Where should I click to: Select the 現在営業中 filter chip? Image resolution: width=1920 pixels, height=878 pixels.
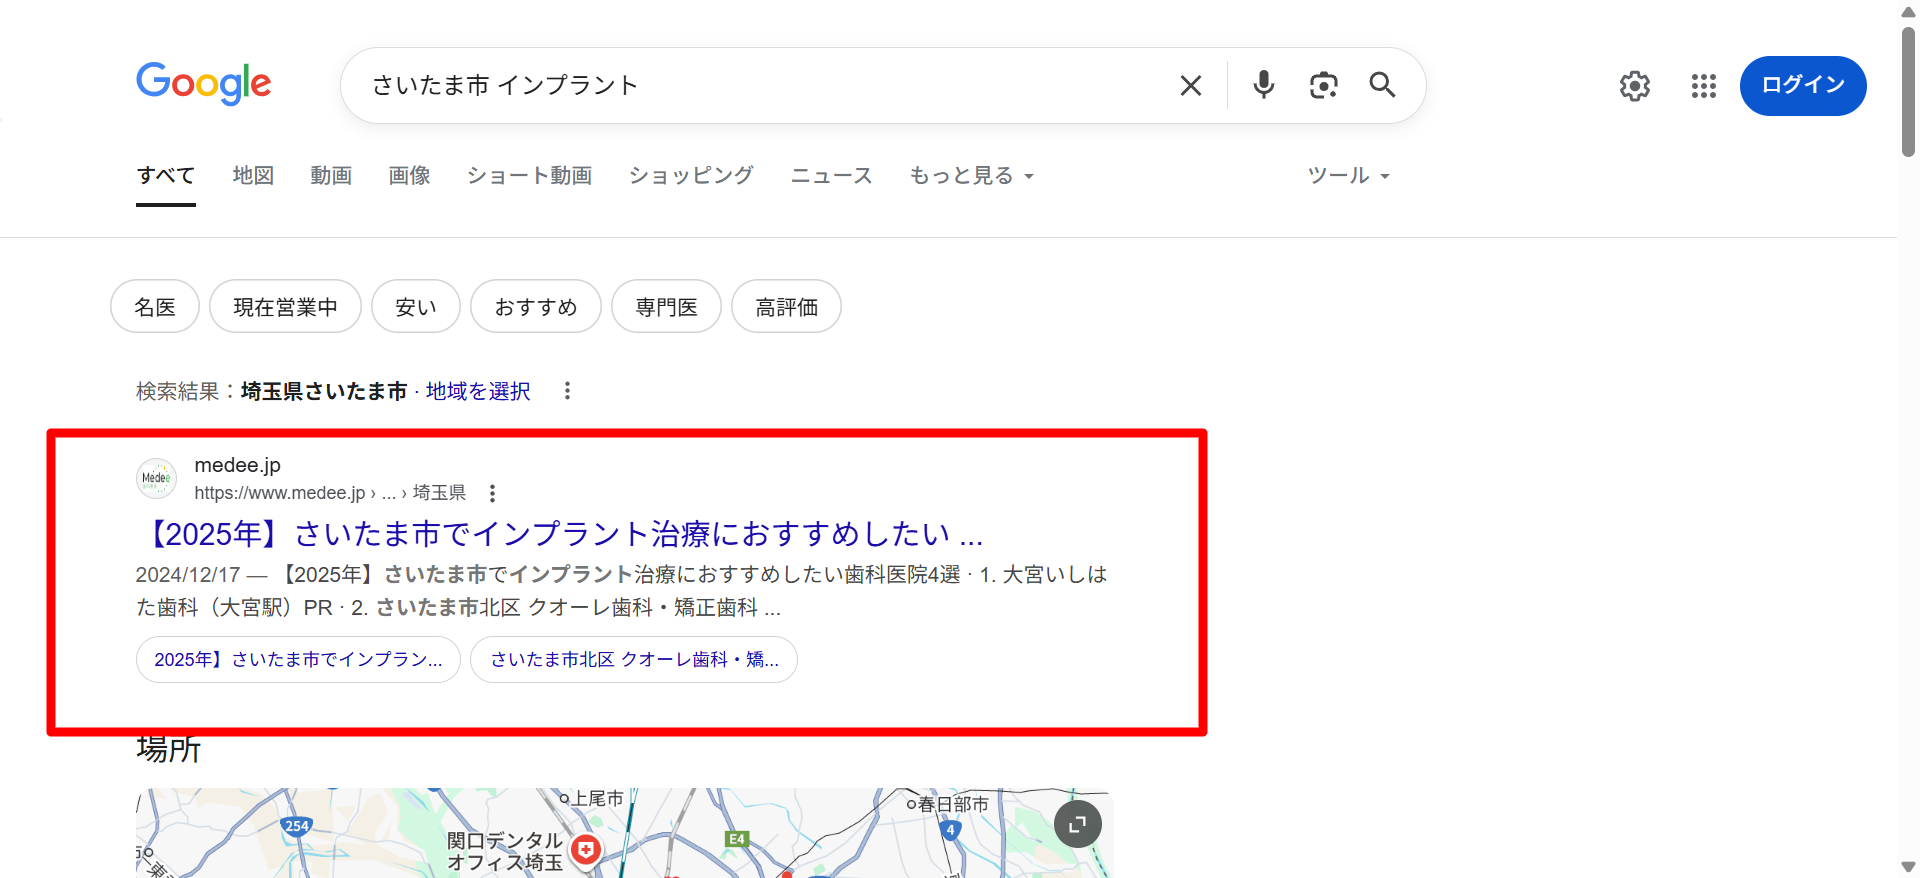tap(285, 306)
